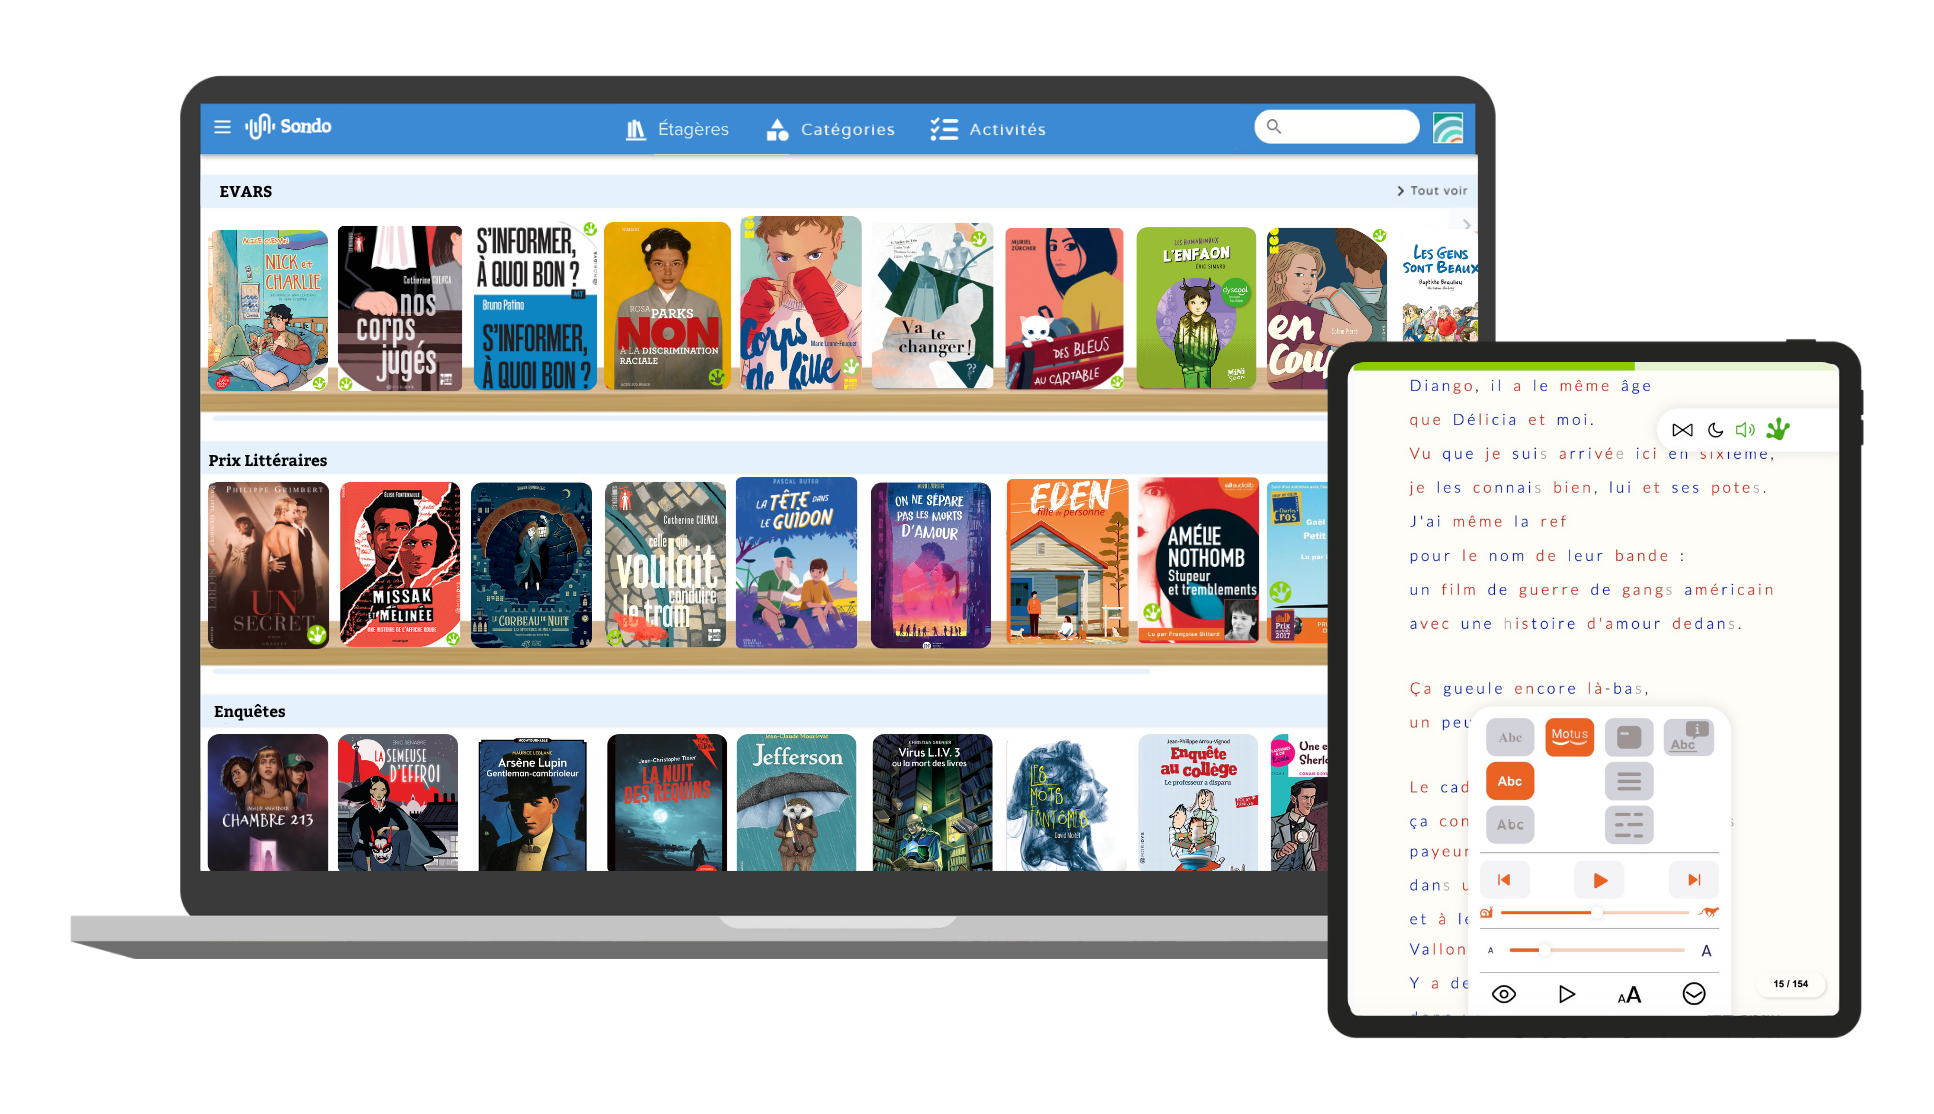
Task: Click Tout voir for the EVARS shelf
Action: (x=1432, y=191)
